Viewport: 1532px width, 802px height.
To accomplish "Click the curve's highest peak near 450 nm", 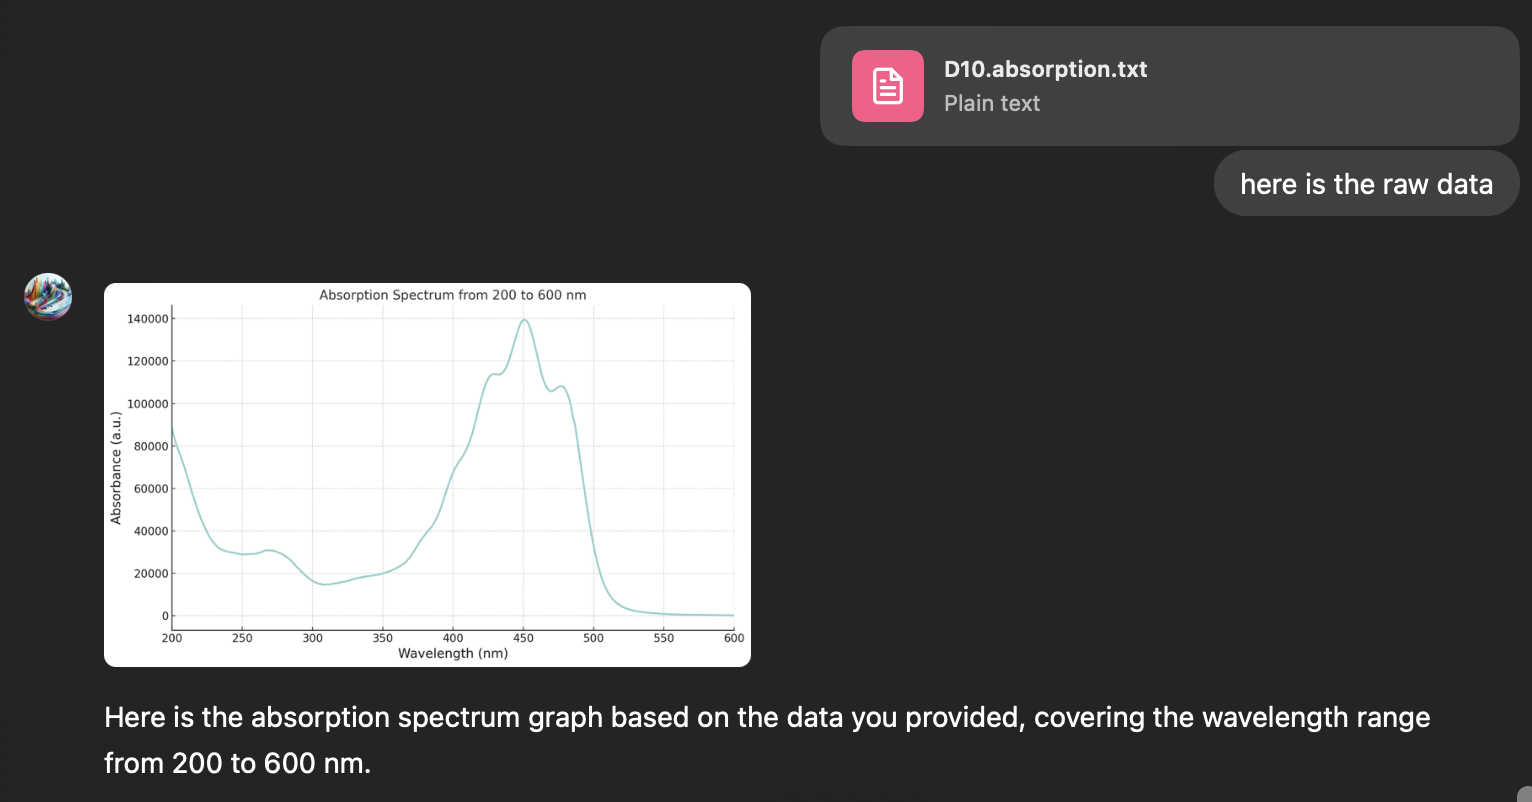I will [x=524, y=320].
